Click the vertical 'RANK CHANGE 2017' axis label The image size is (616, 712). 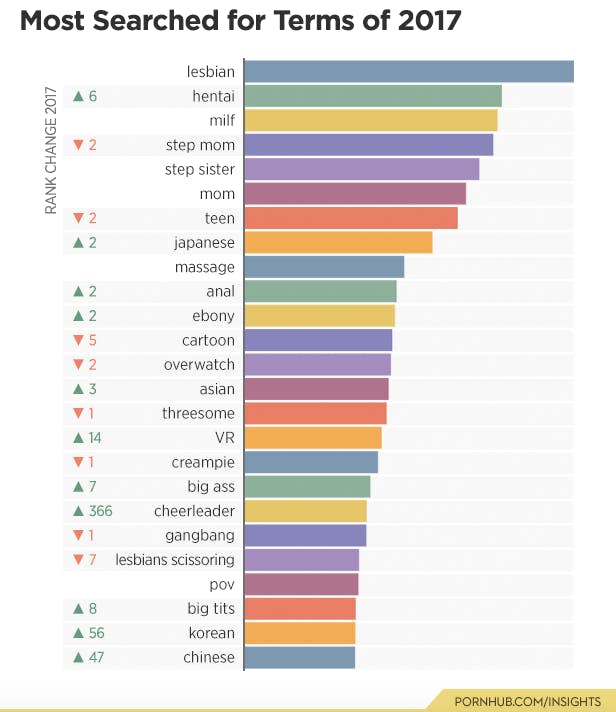51,150
